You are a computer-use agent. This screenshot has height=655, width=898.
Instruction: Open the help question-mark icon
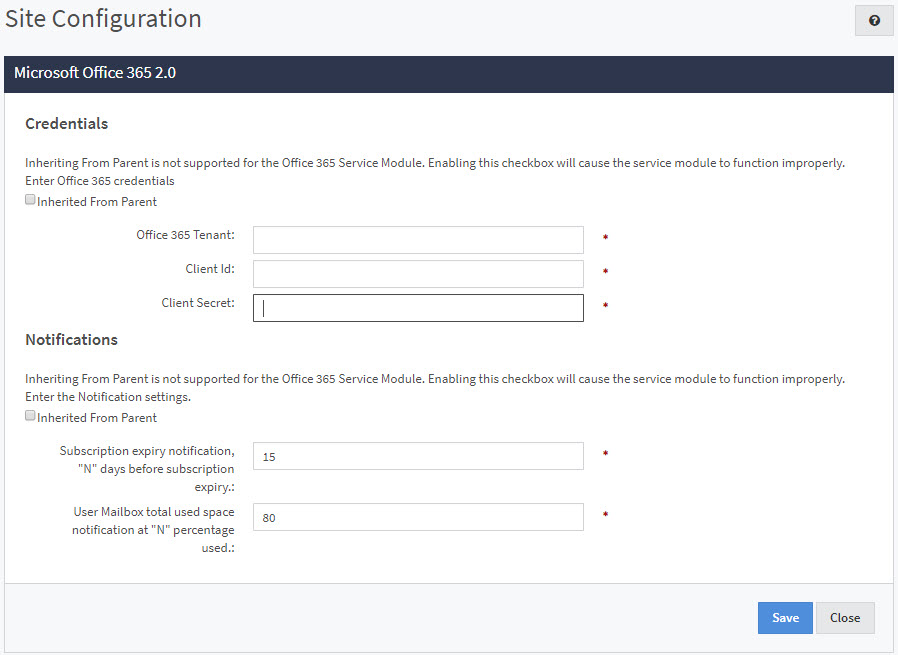pyautogui.click(x=874, y=21)
